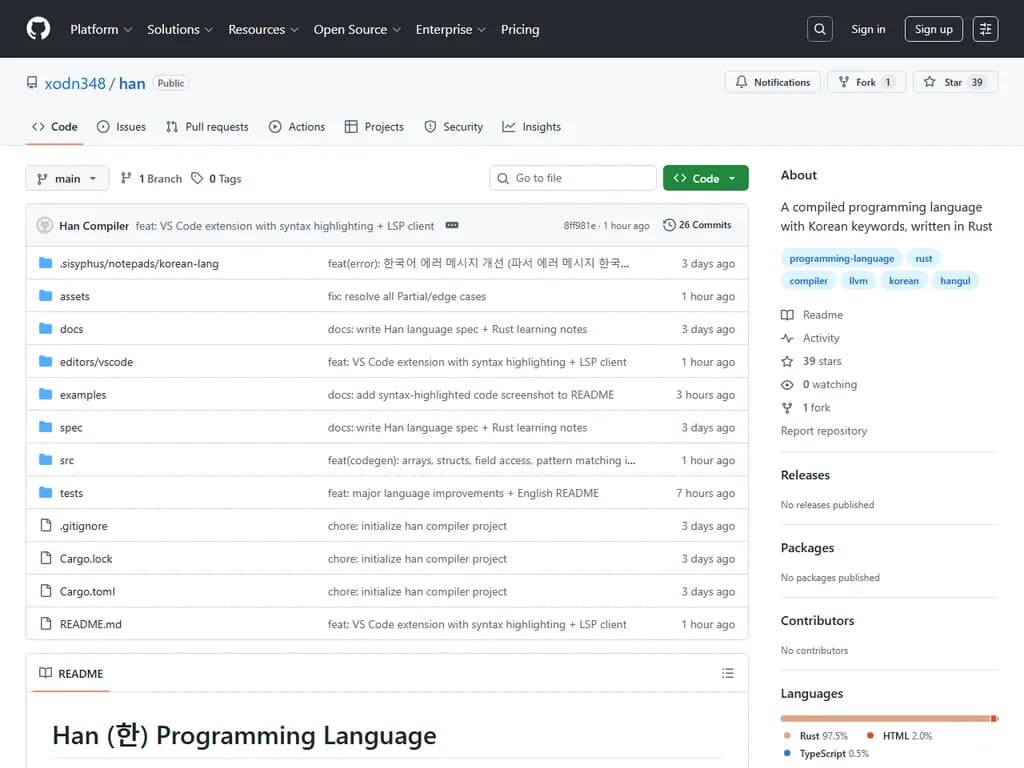
Task: Open the Report repository link
Action: tap(824, 431)
